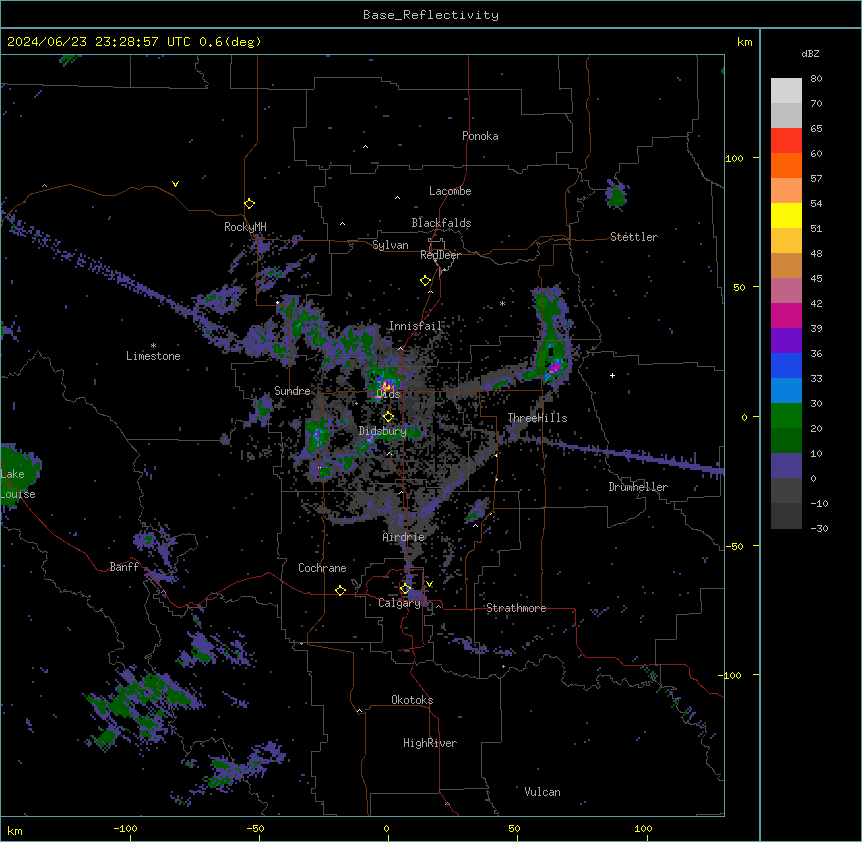
Task: Click the Lake Louise label
Action: click(x=18, y=484)
